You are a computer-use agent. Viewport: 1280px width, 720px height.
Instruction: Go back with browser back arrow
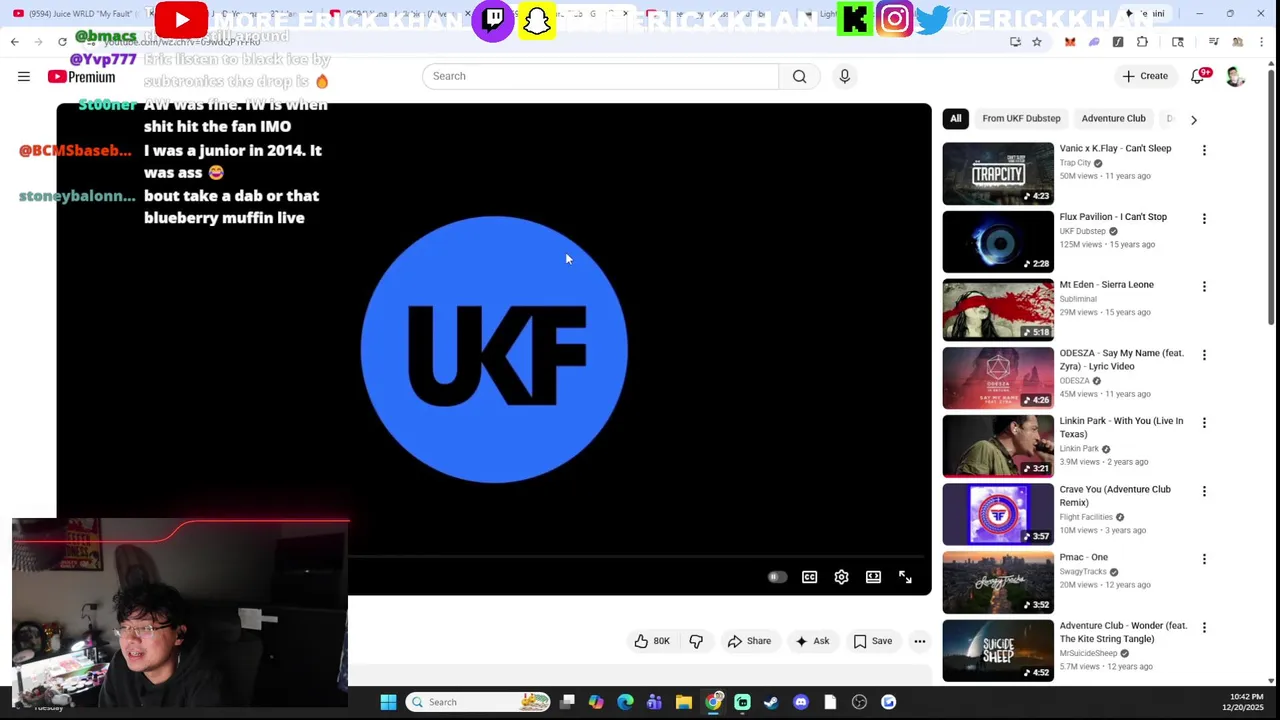coord(14,42)
